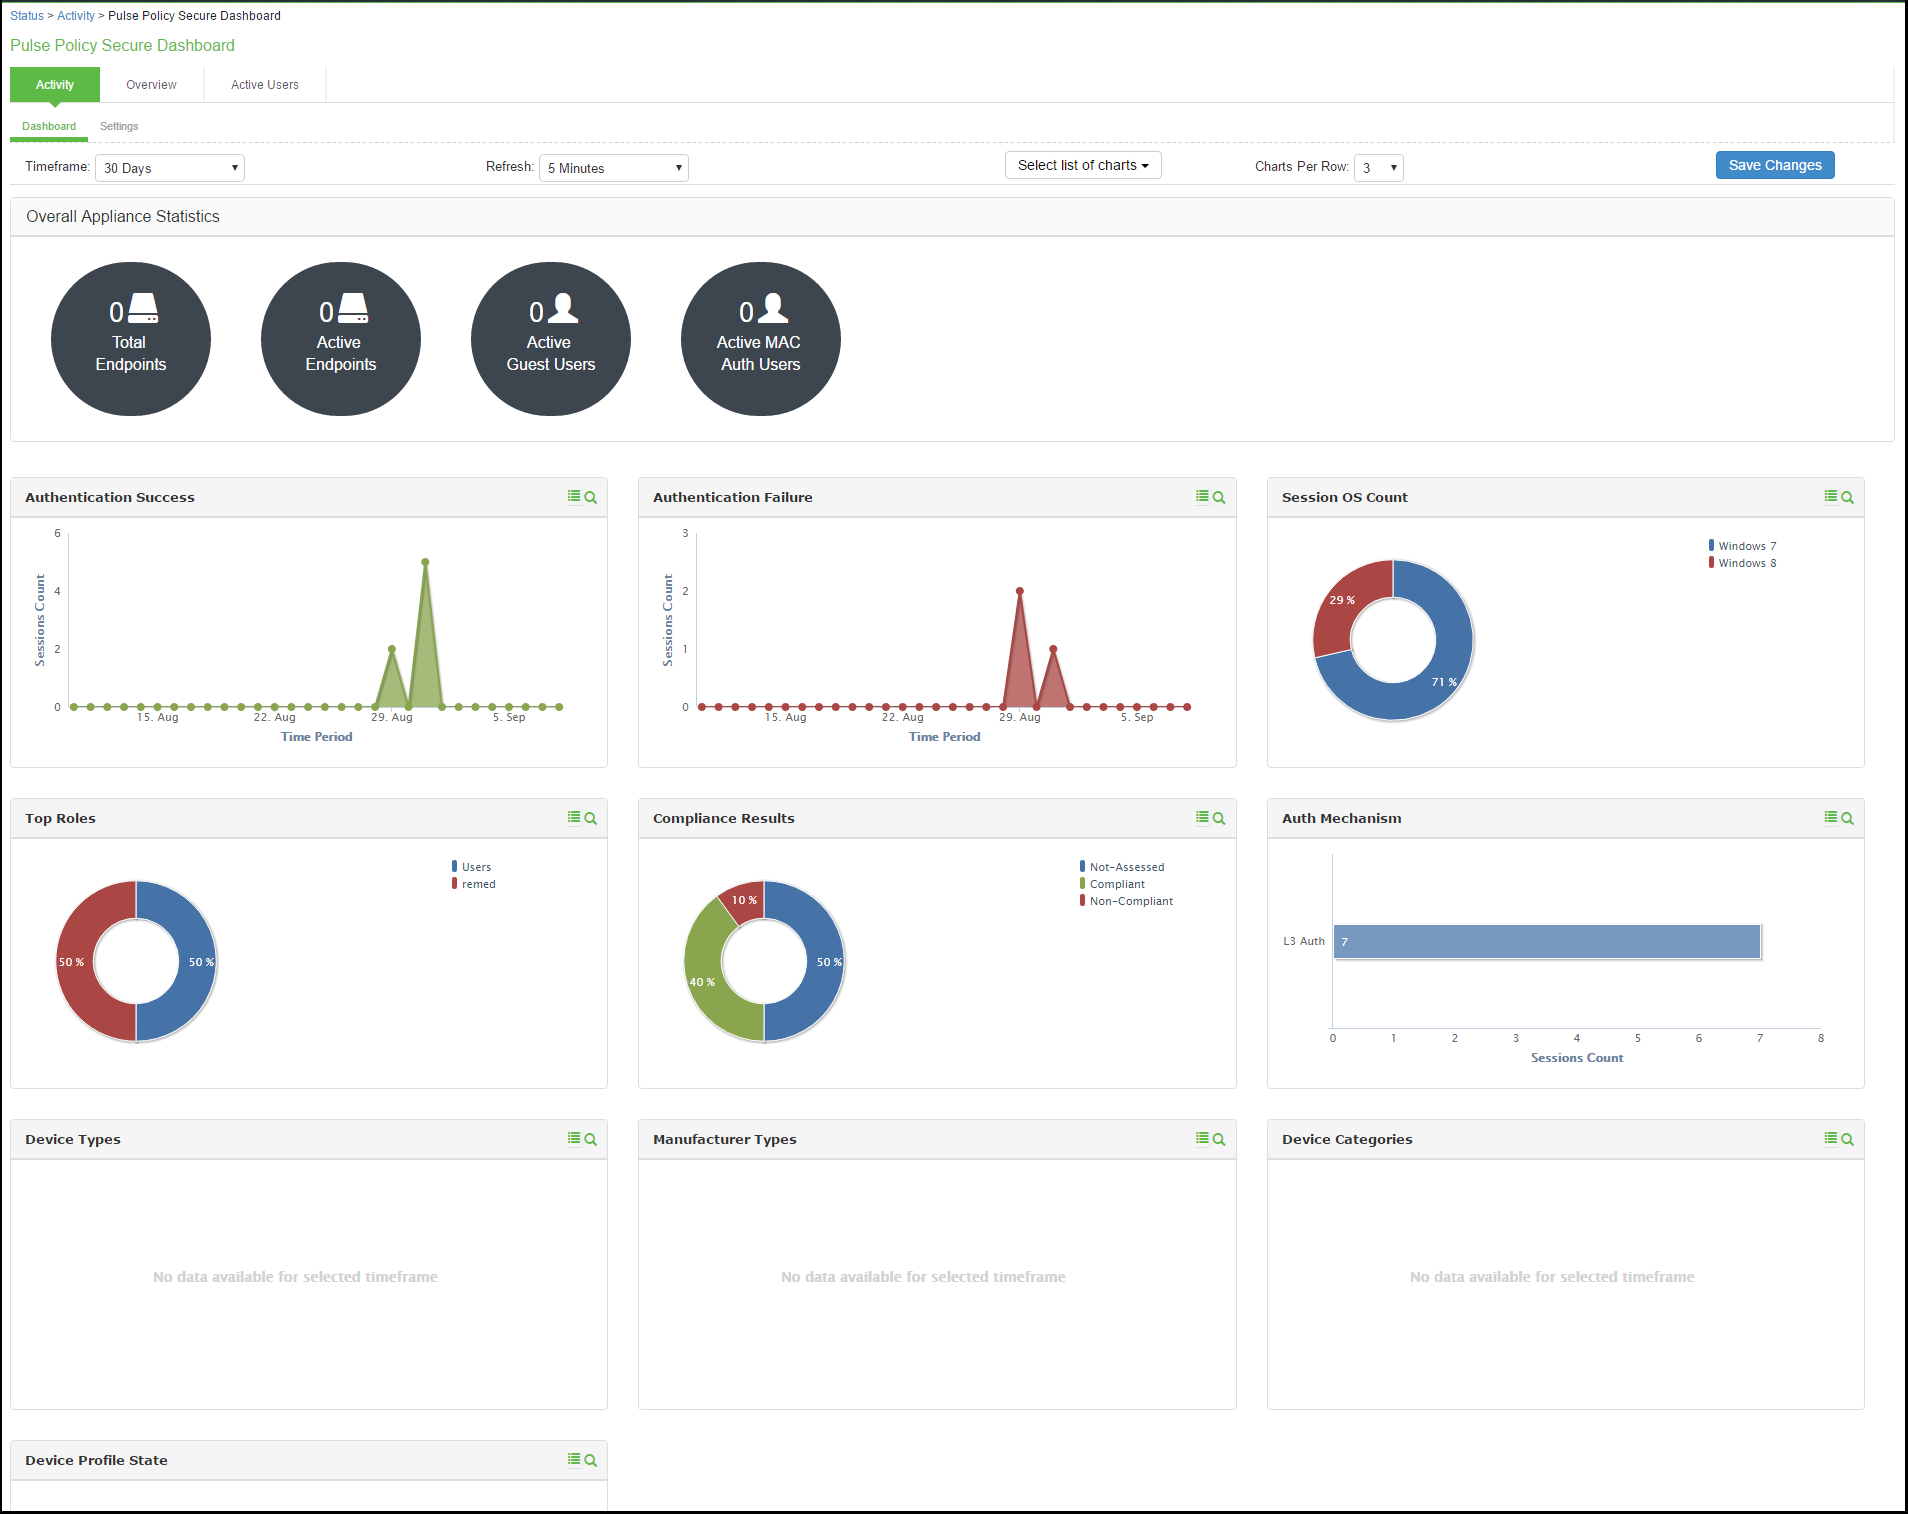Switch to the Overview tab
The image size is (1908, 1514).
click(x=151, y=85)
